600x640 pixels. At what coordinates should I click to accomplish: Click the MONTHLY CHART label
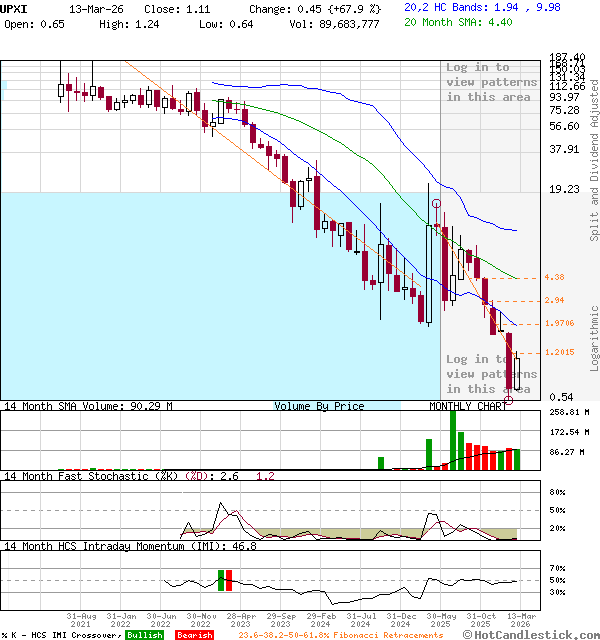point(468,406)
